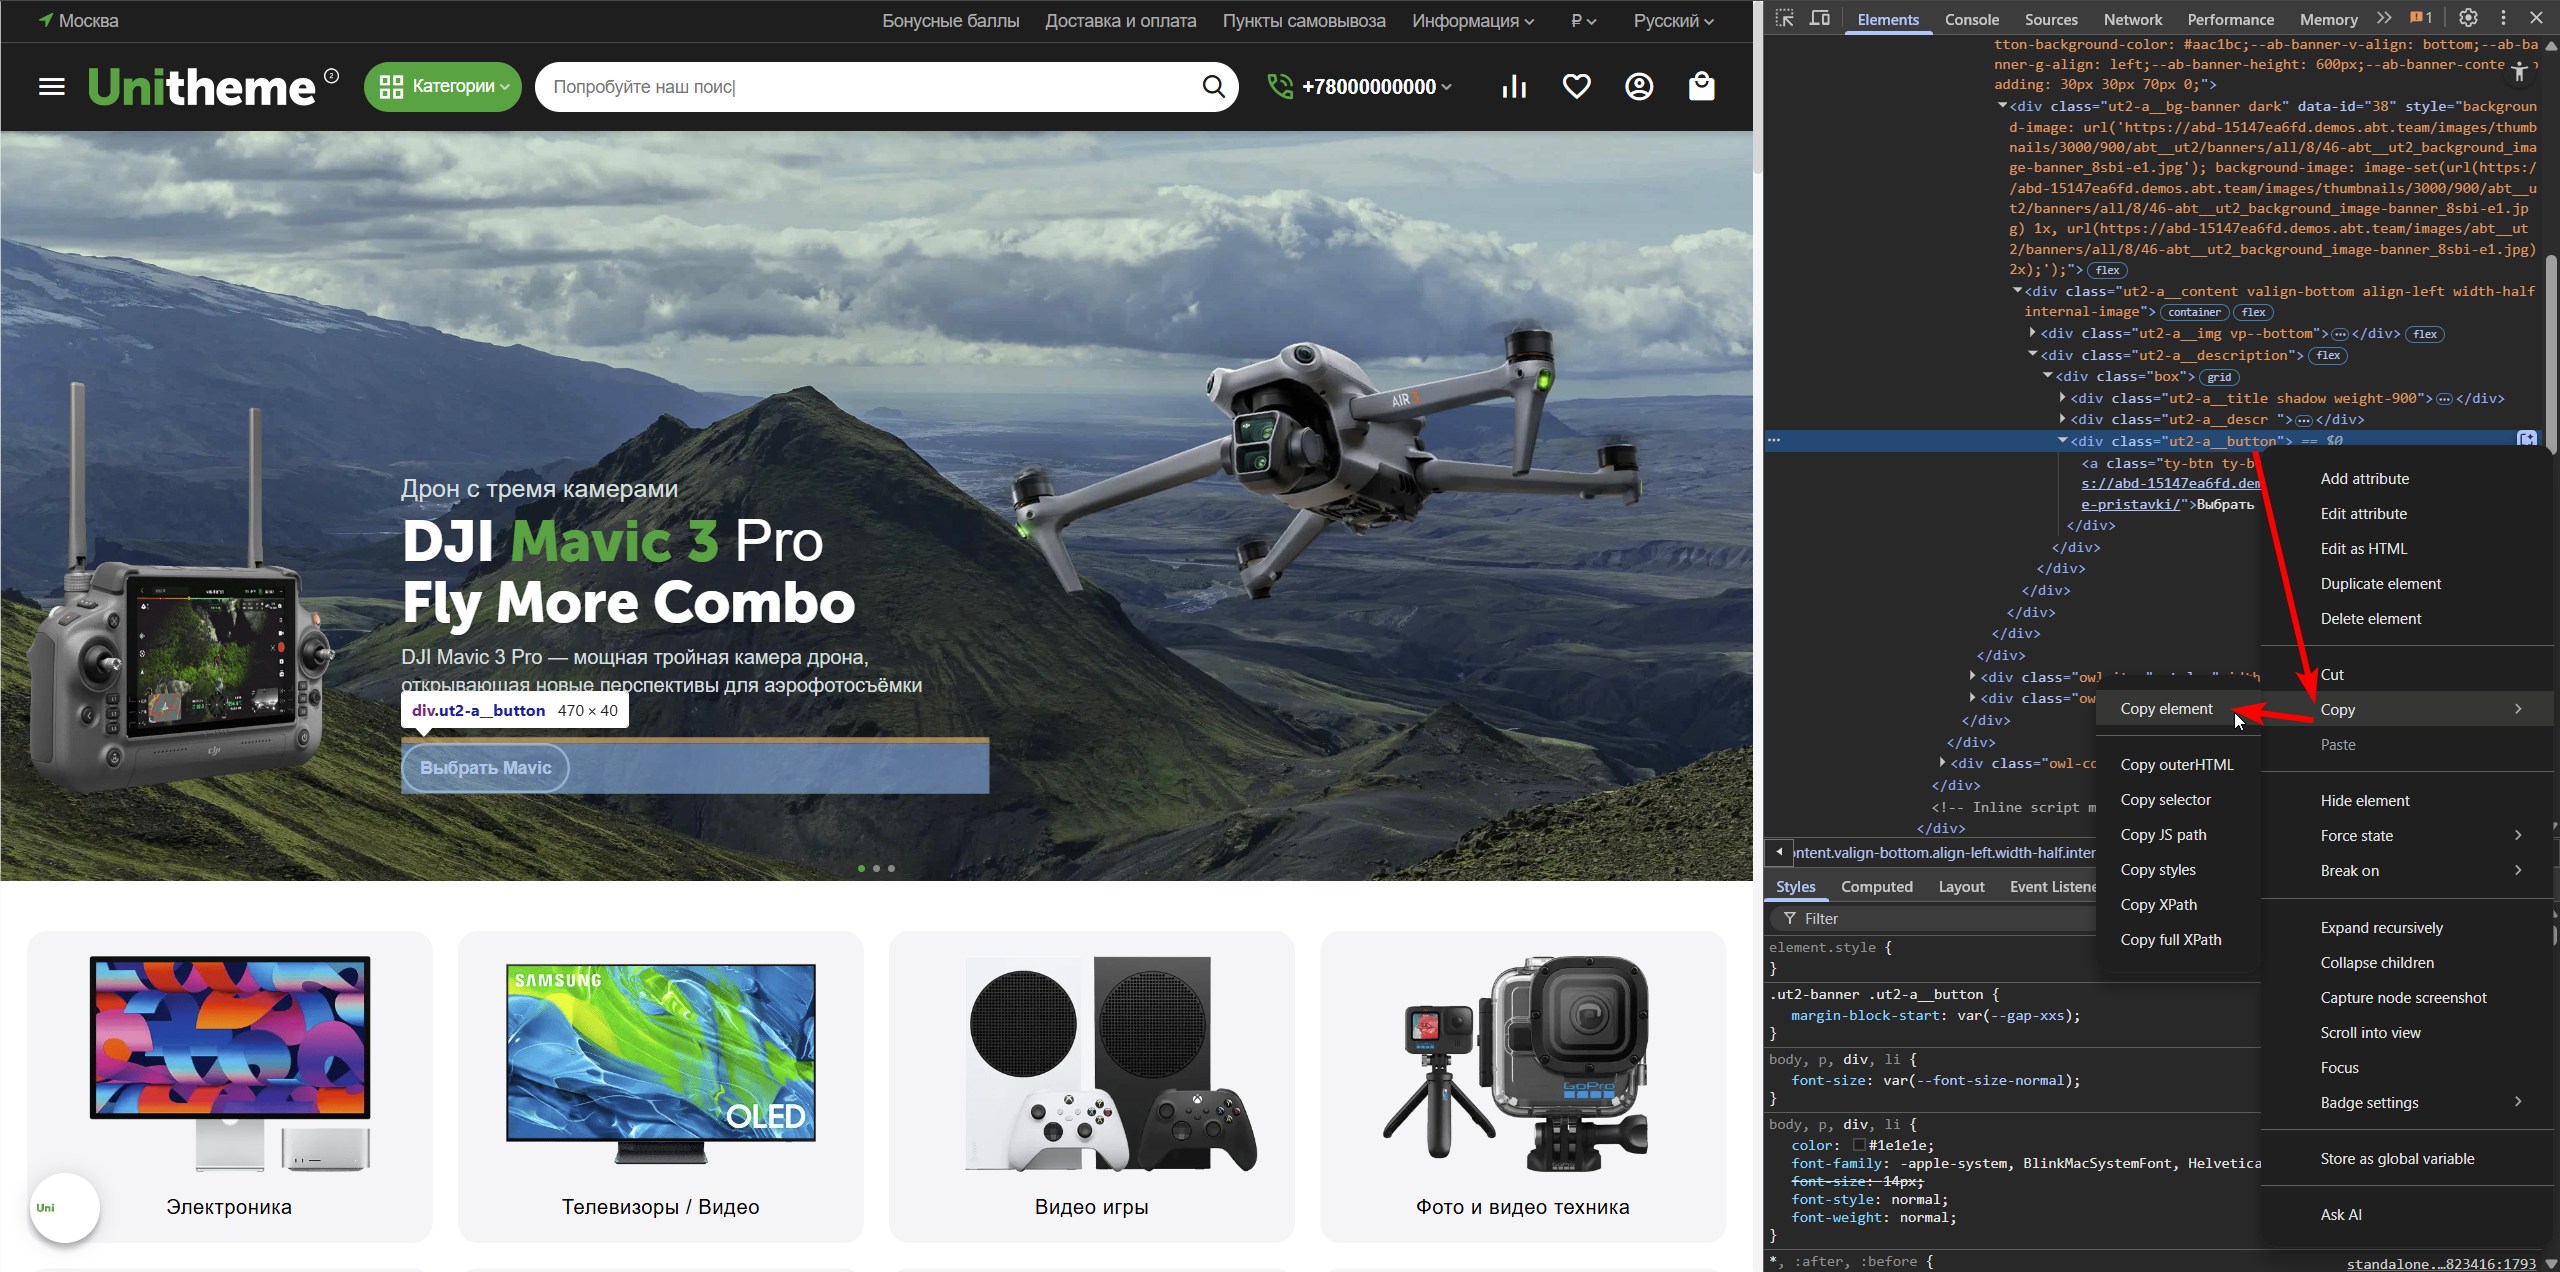Open the Русский language dropdown

[1673, 20]
